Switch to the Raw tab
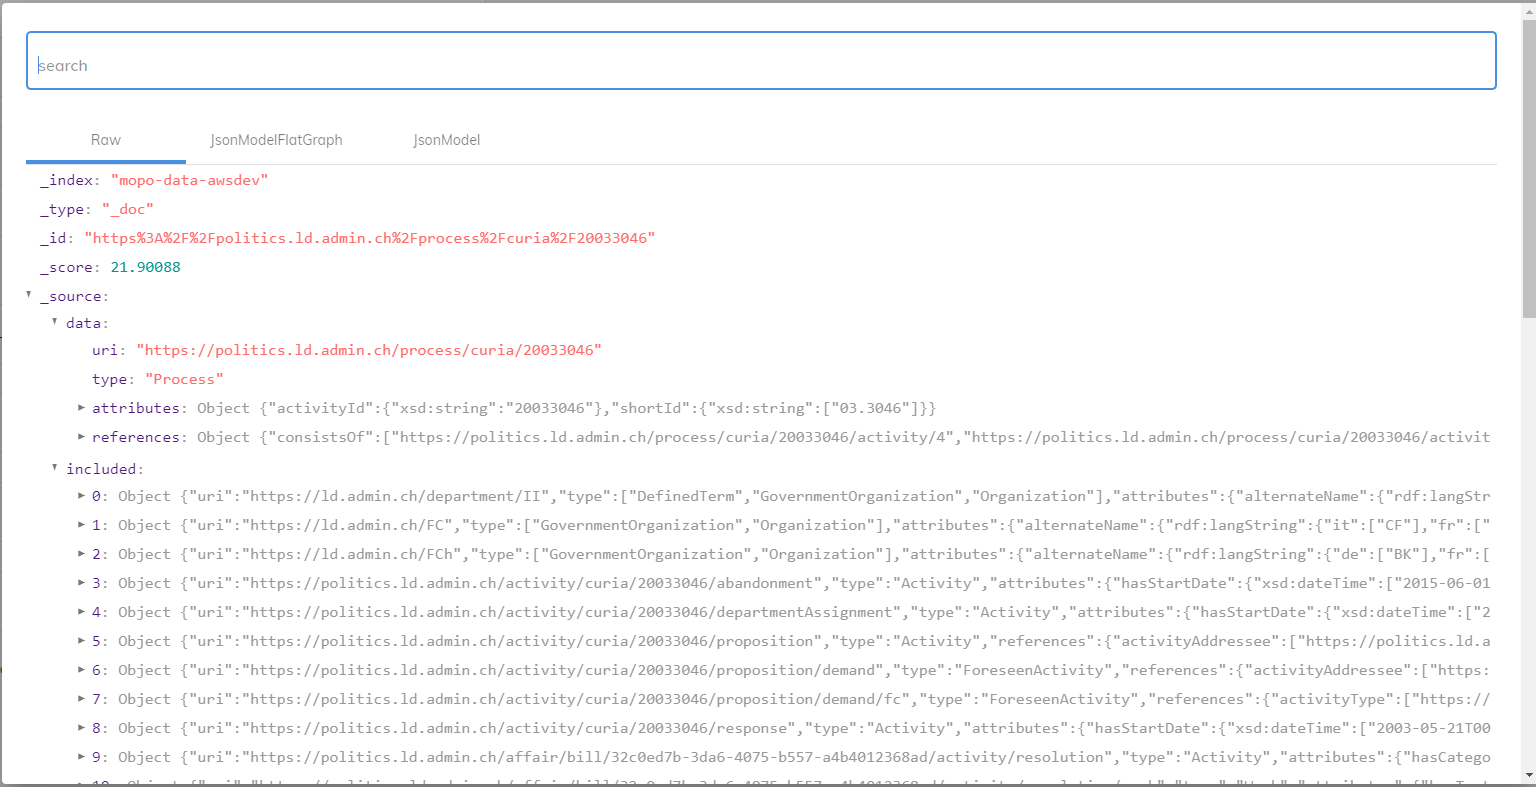This screenshot has width=1536, height=787. (106, 140)
